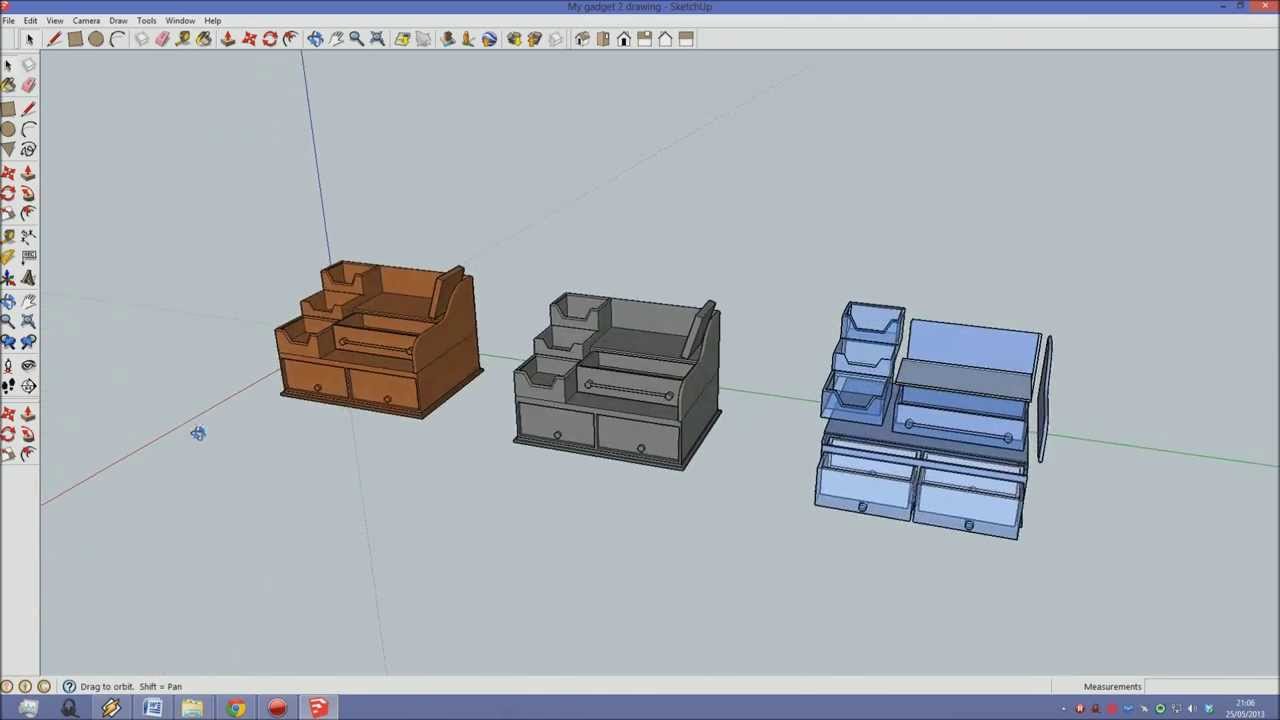Select the Look Around eye tool
This screenshot has width=1280, height=720.
click(29, 365)
